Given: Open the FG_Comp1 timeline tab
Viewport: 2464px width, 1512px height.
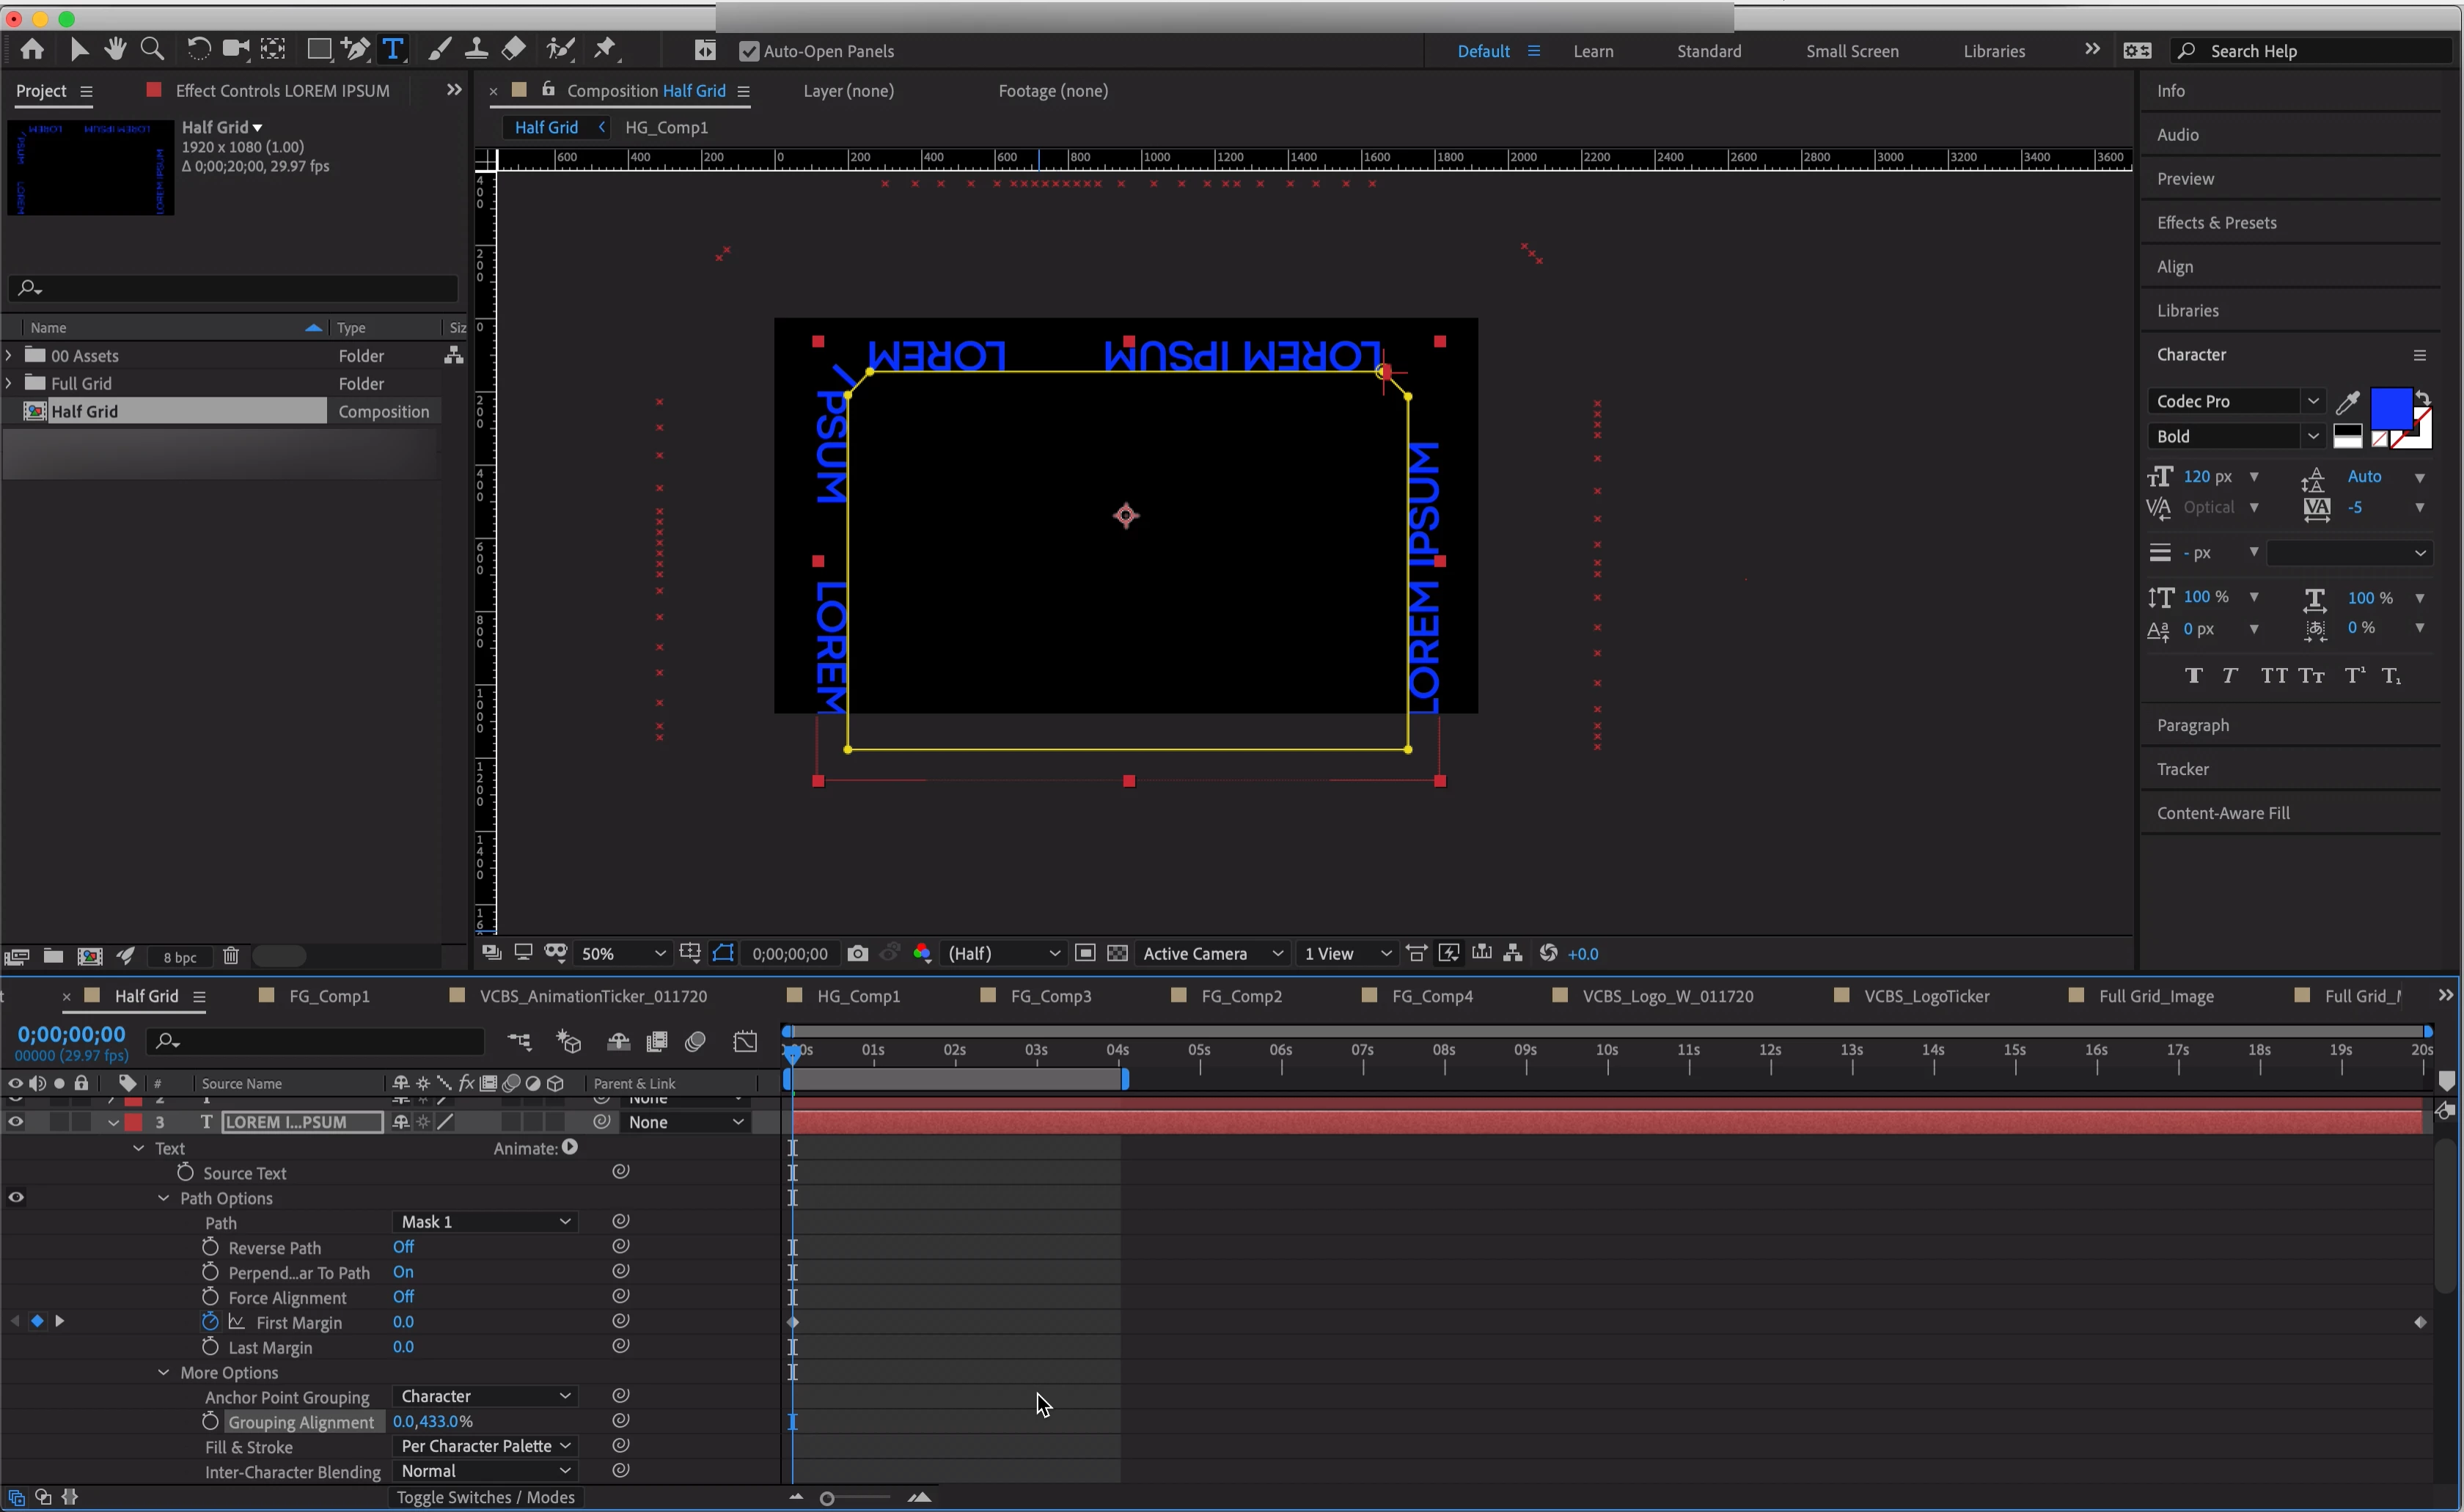Looking at the screenshot, I should 329,996.
